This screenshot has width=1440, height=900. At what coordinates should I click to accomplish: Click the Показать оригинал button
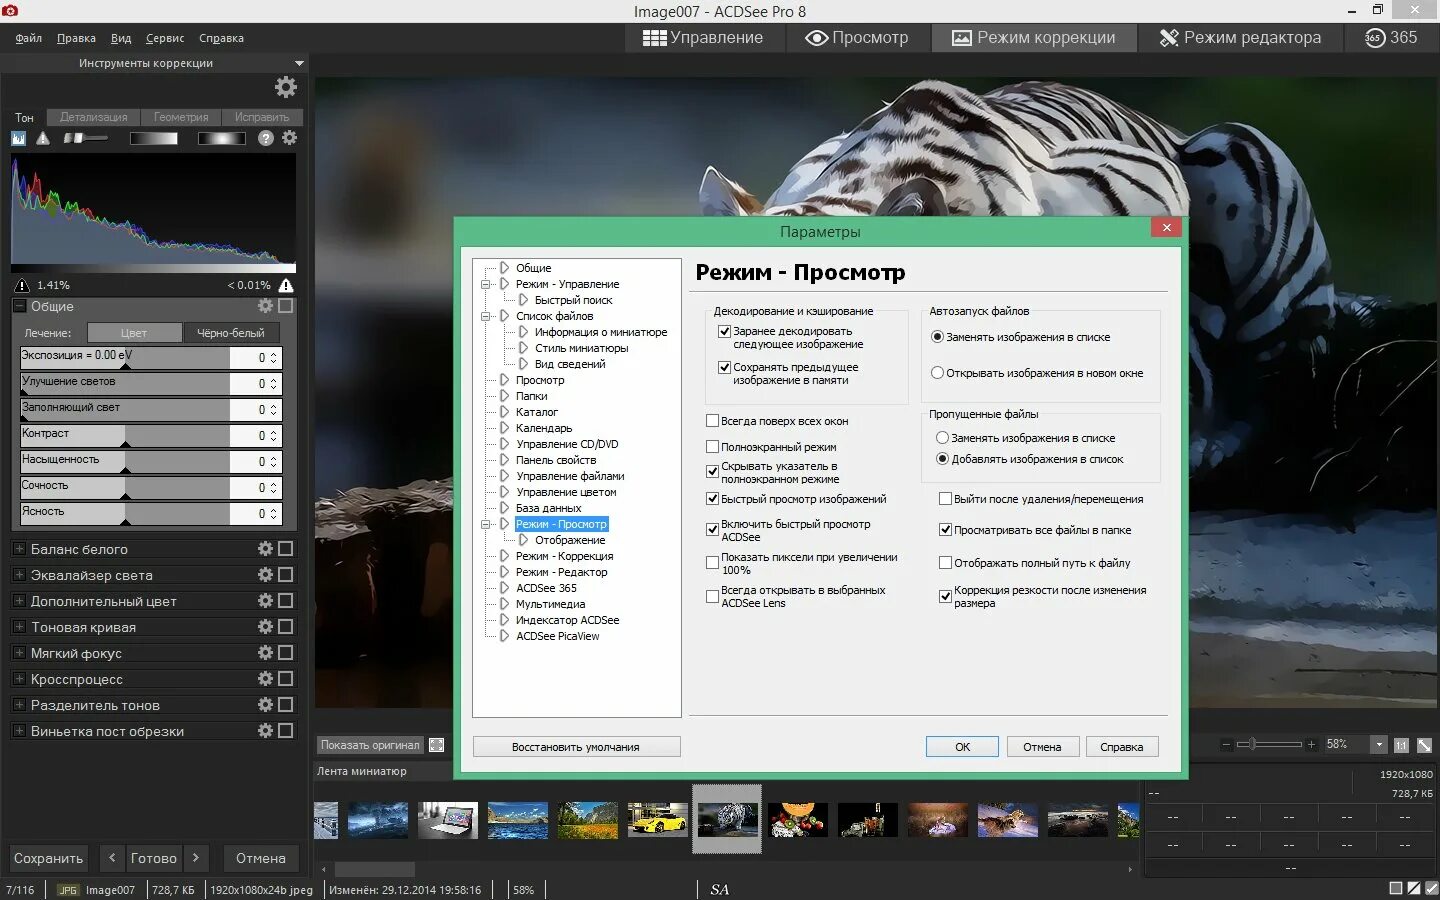click(370, 745)
